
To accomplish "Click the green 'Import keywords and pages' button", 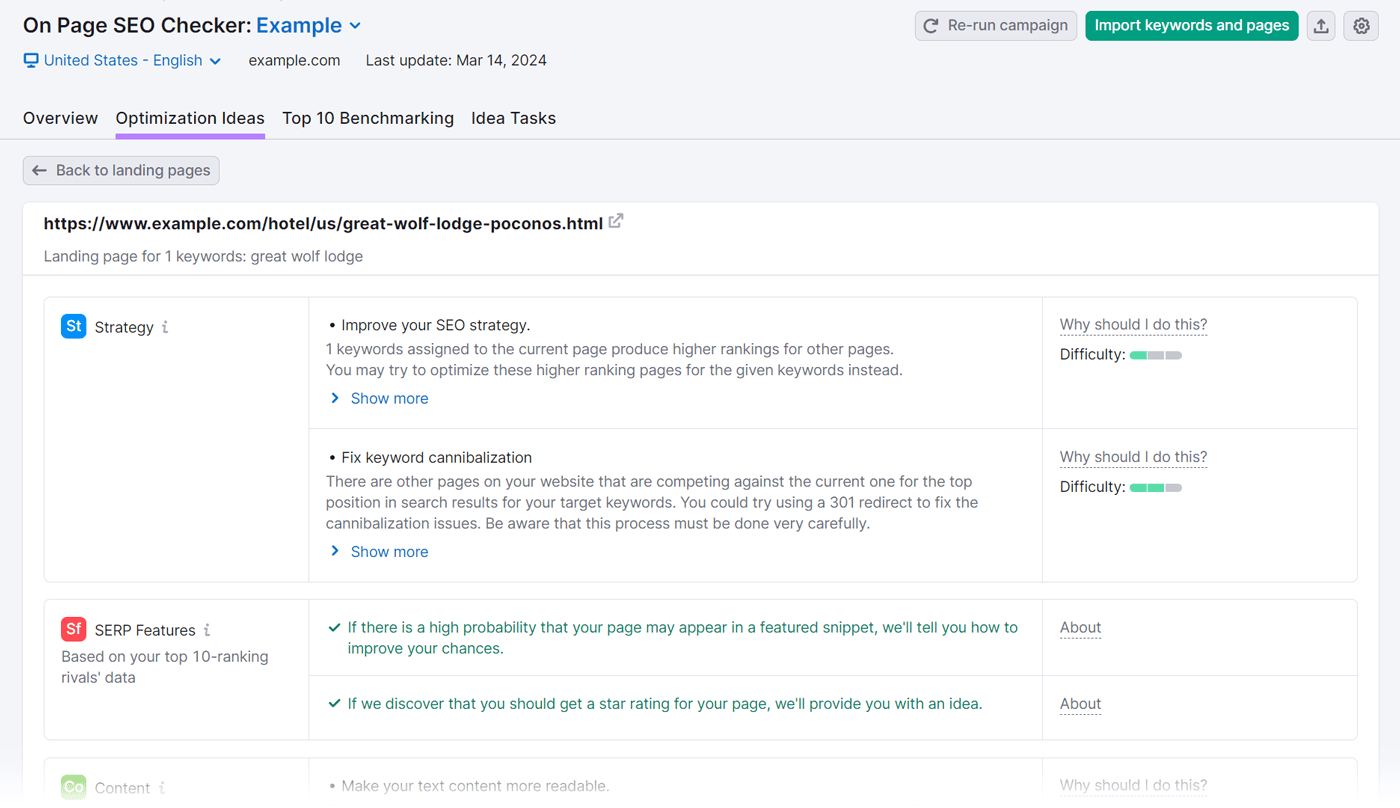I will coord(1191,26).
